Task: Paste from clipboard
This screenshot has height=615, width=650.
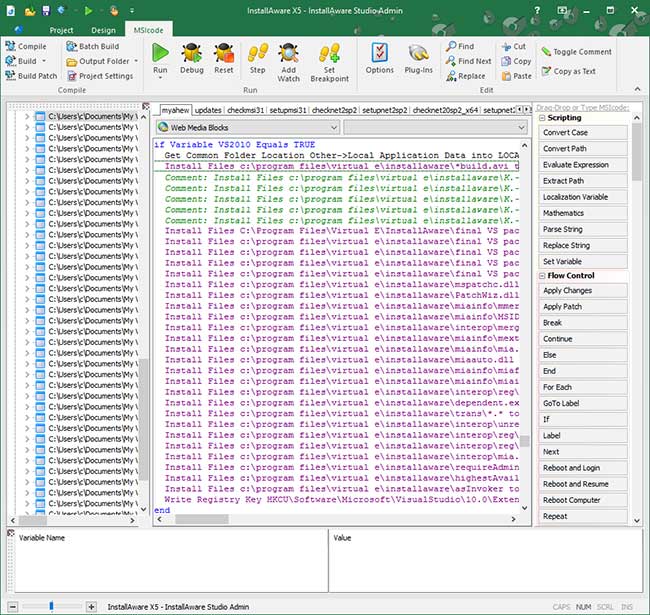Action: (516, 76)
